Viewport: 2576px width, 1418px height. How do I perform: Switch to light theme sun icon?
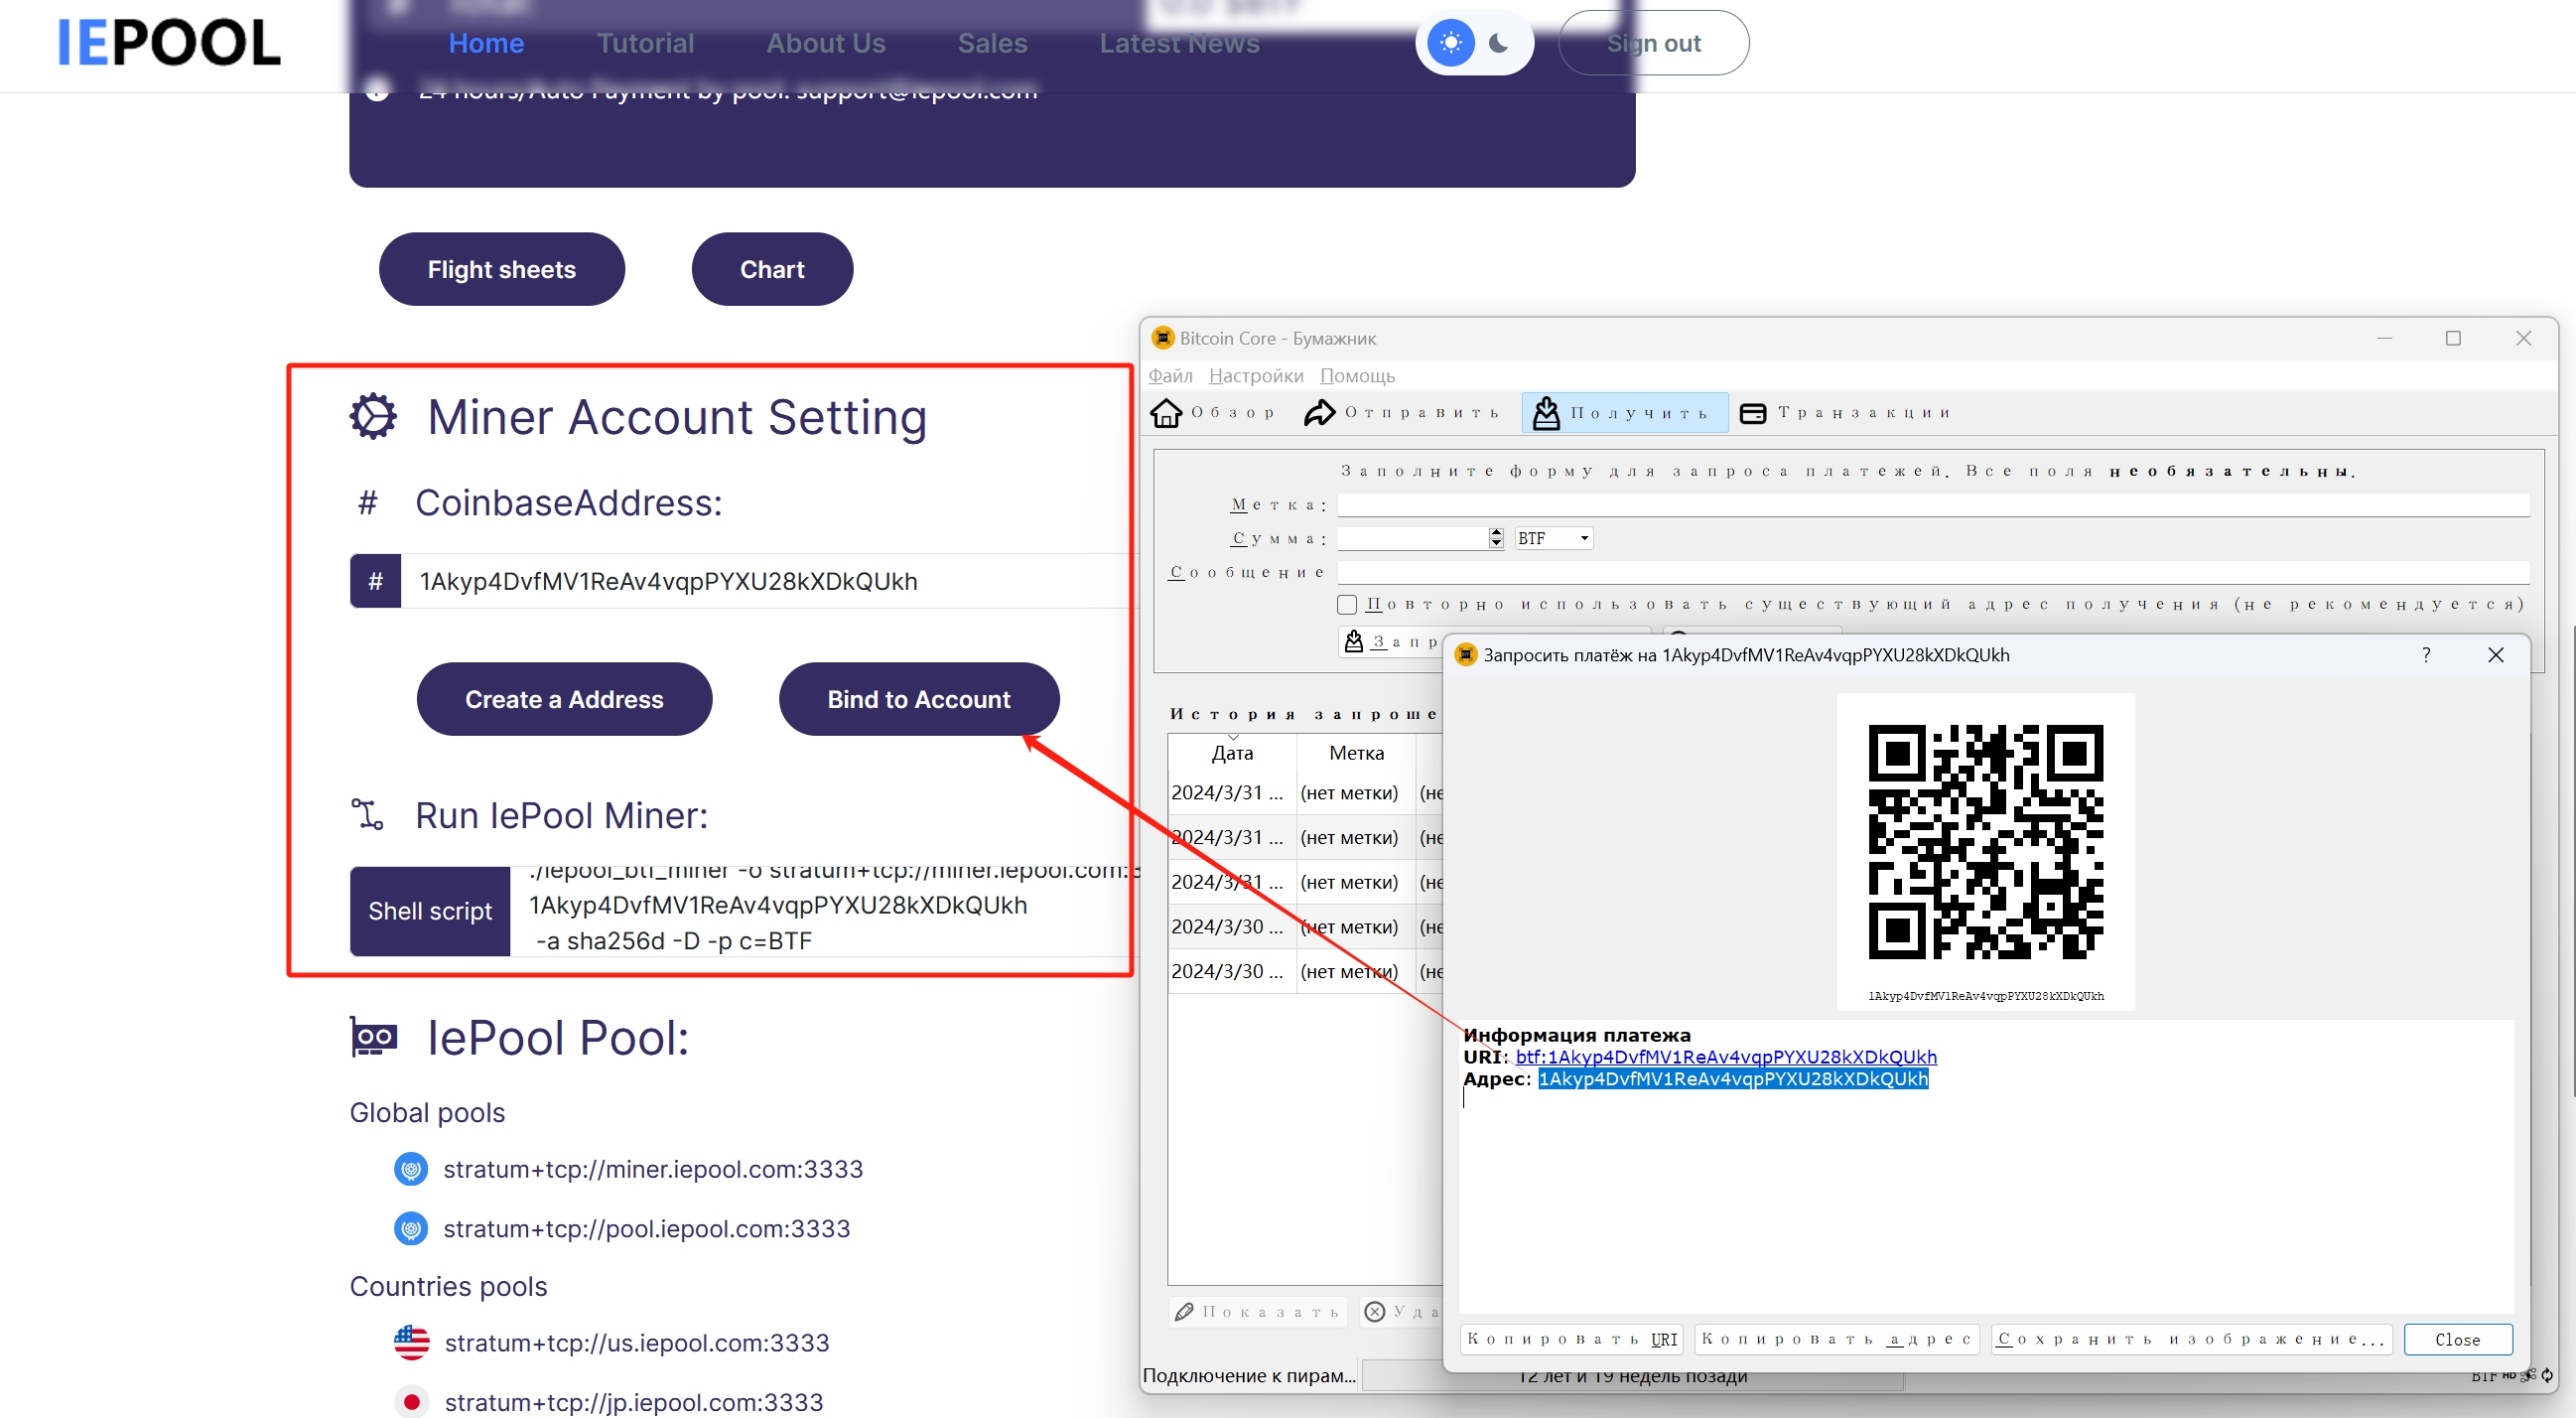[1451, 43]
